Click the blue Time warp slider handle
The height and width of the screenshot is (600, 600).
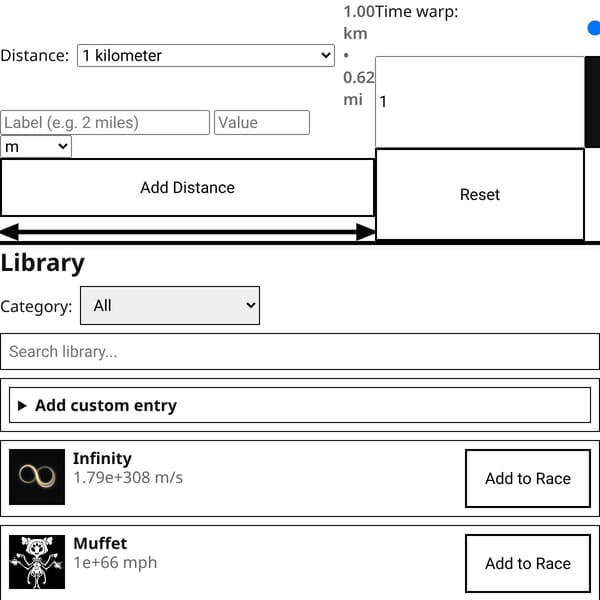click(x=594, y=28)
